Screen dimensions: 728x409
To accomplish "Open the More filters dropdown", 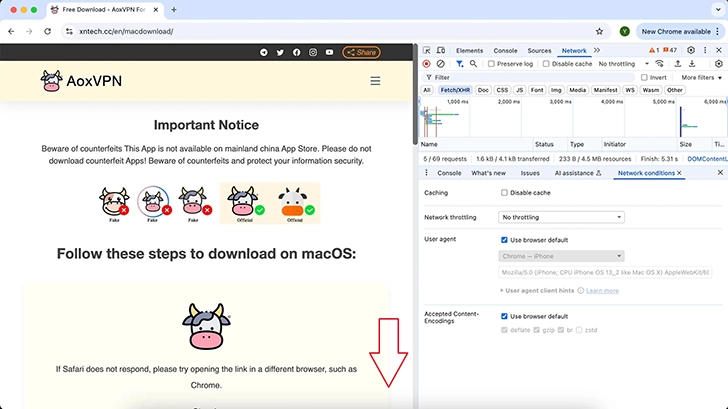I will click(x=702, y=78).
